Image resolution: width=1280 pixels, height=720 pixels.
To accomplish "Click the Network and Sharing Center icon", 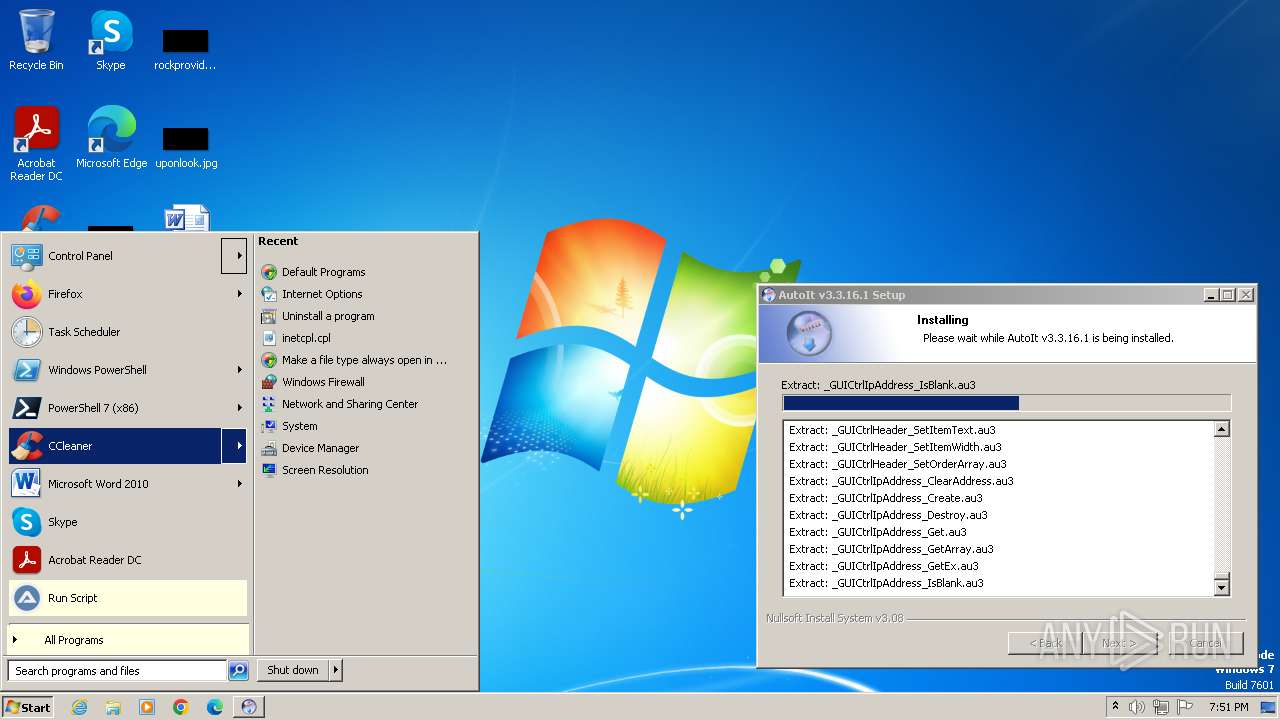I will pos(268,404).
